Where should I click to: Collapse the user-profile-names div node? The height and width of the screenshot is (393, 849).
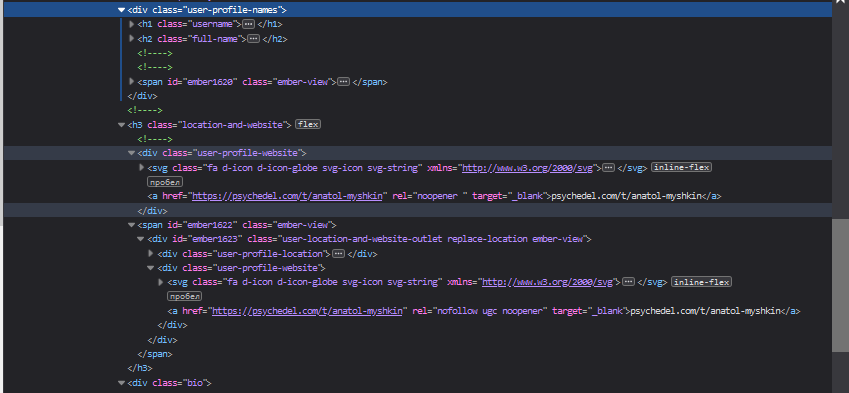tap(121, 10)
